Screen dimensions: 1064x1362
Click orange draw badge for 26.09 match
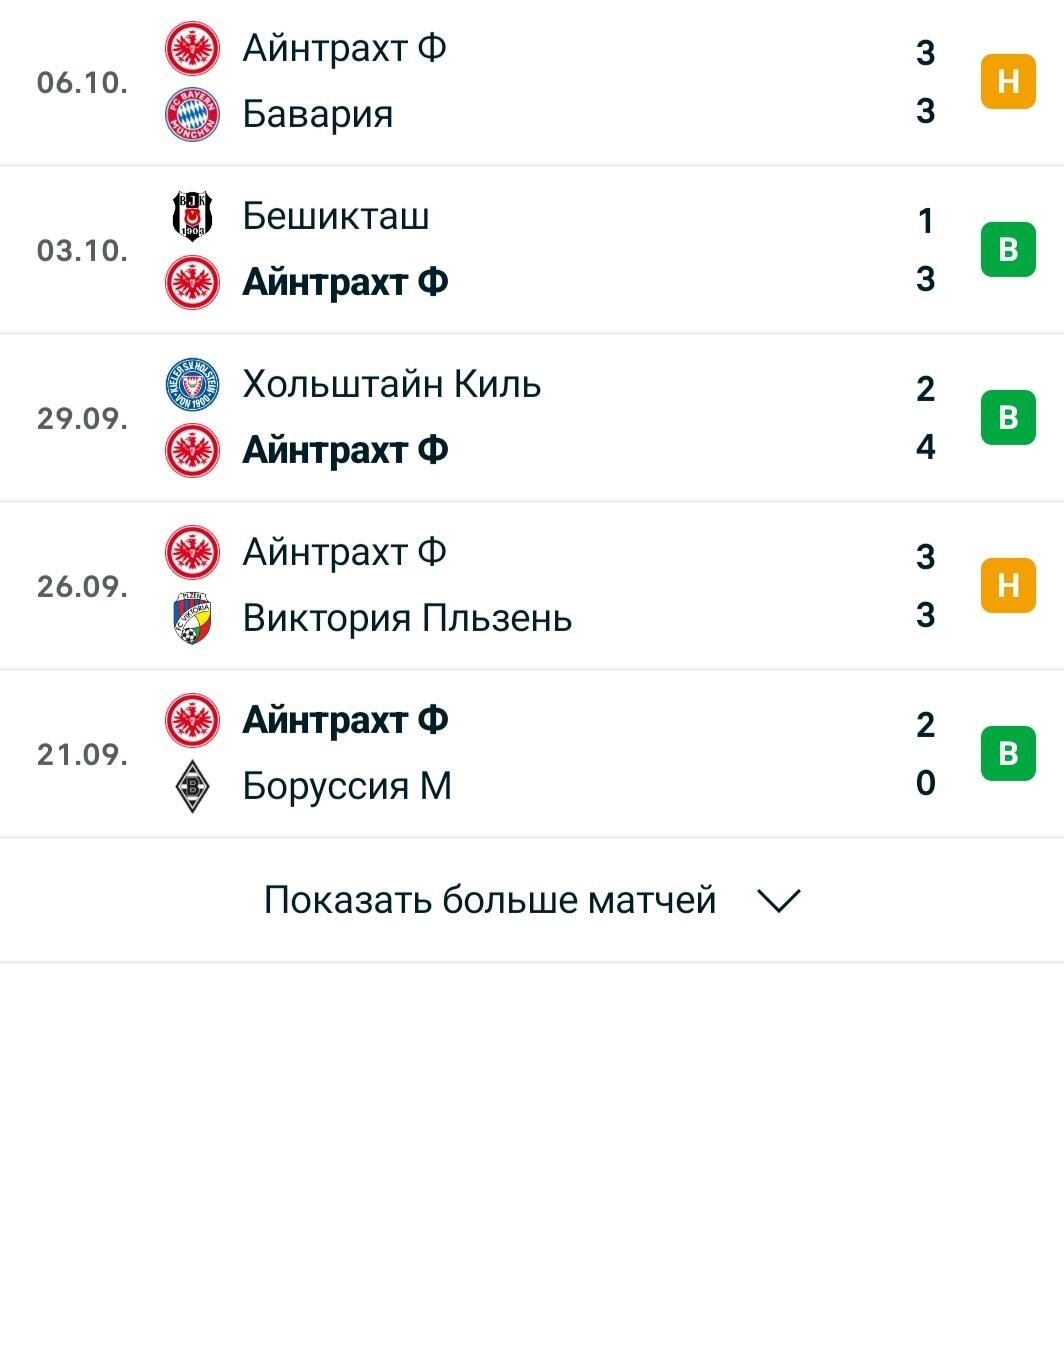click(x=1008, y=585)
